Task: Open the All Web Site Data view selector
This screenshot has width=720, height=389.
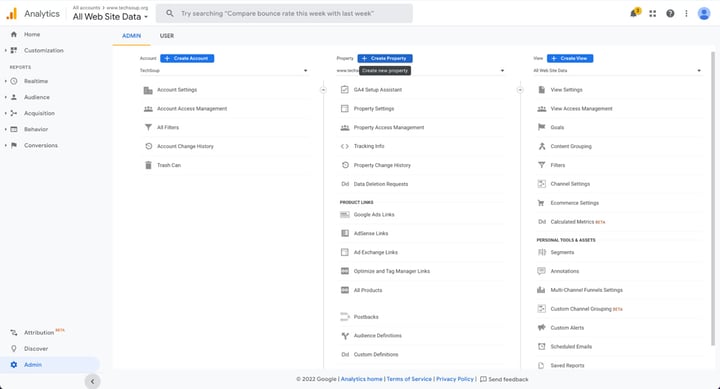Action: pyautogui.click(x=110, y=17)
